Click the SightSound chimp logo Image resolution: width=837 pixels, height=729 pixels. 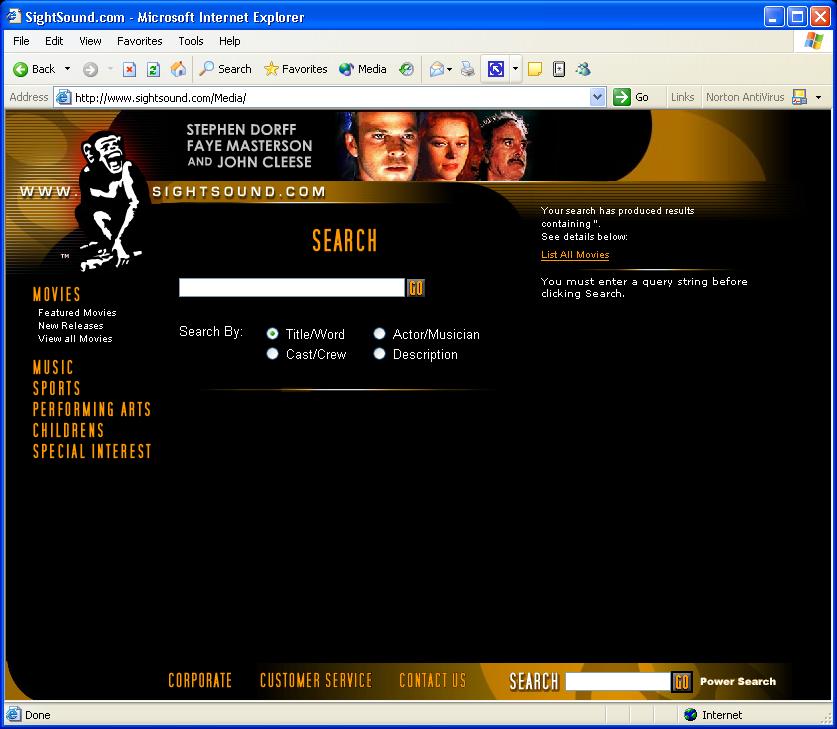(109, 200)
